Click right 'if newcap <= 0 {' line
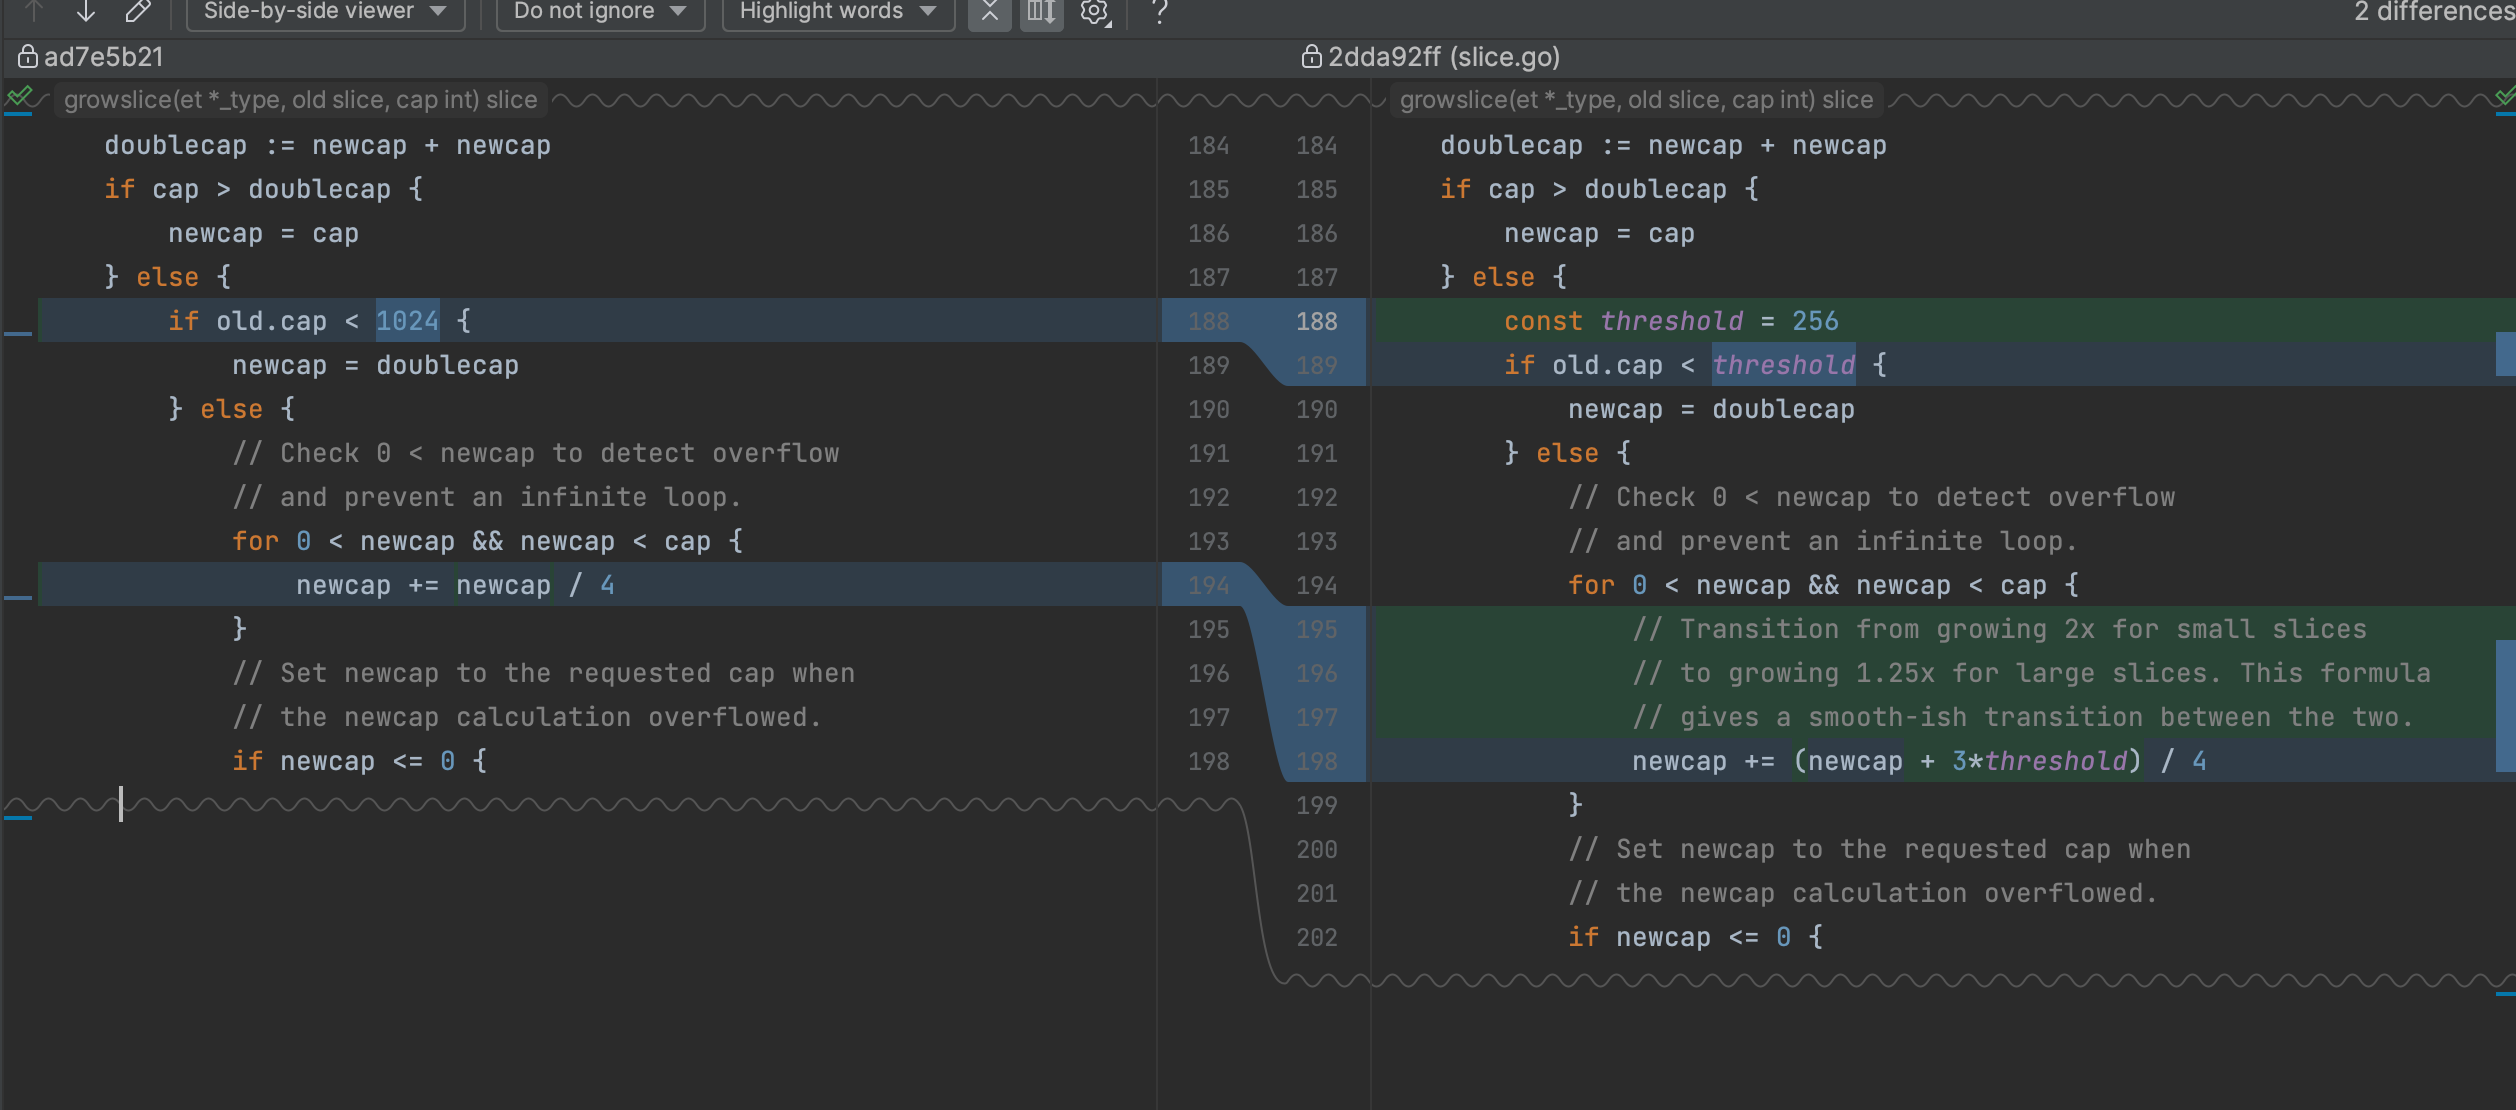2516x1110 pixels. [x=1695, y=937]
